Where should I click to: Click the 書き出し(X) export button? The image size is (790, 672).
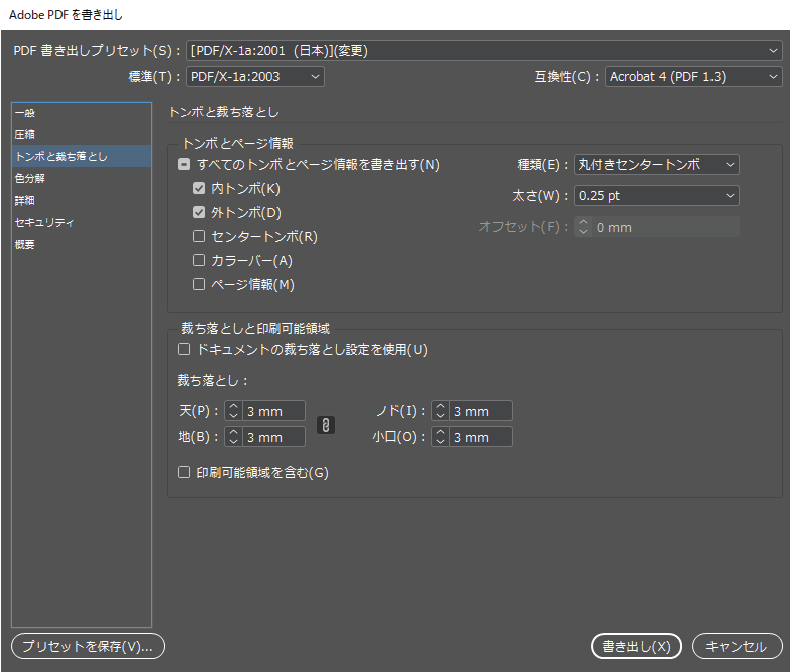[x=636, y=646]
